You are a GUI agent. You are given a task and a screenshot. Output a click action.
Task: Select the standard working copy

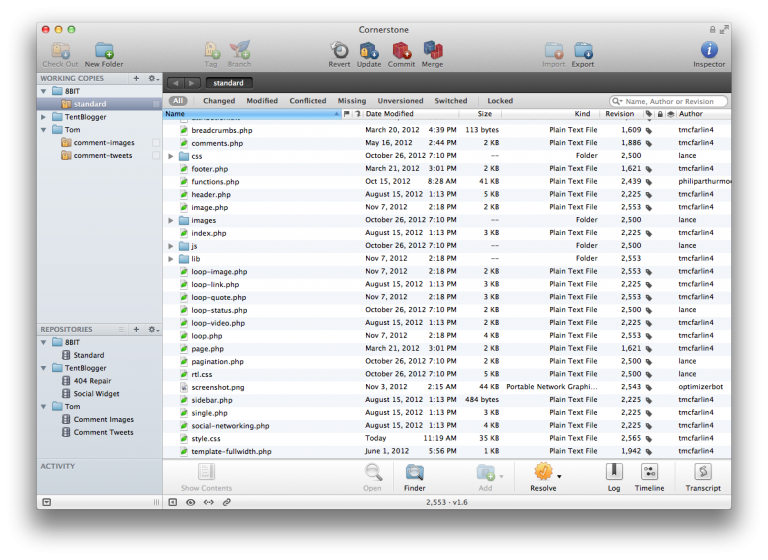(99, 104)
